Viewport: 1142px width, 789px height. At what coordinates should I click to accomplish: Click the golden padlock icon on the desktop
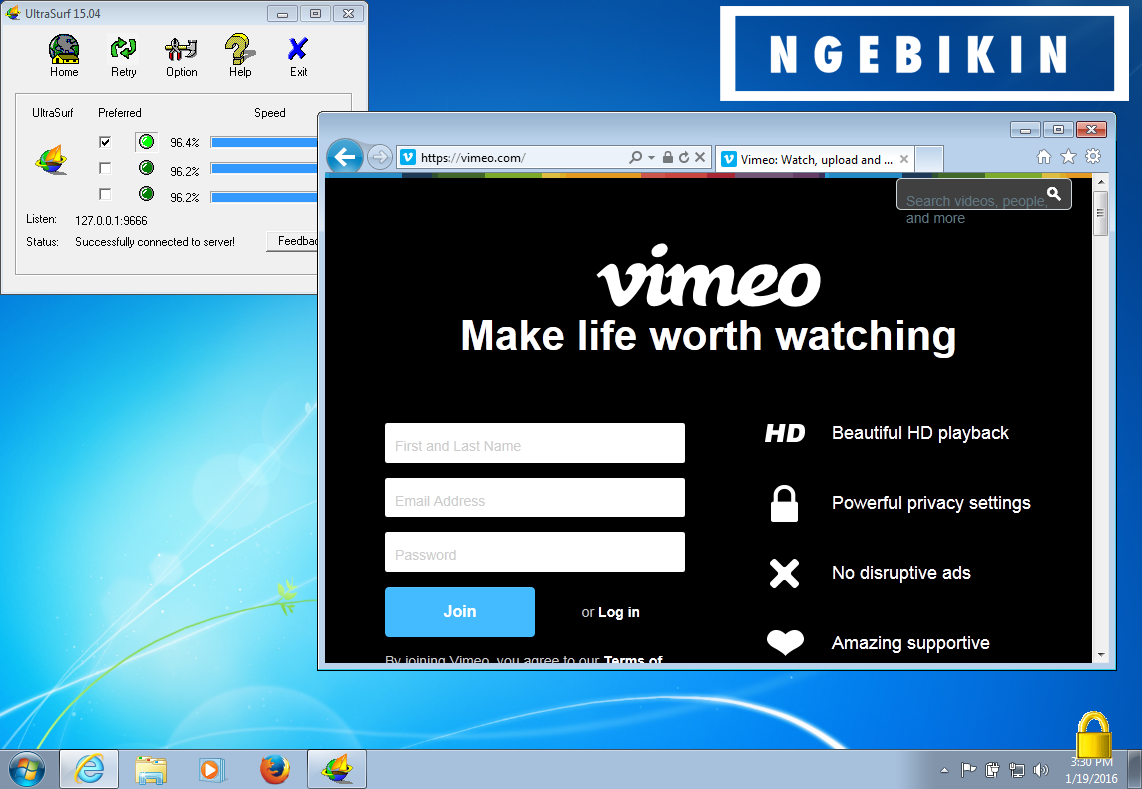[x=1094, y=735]
